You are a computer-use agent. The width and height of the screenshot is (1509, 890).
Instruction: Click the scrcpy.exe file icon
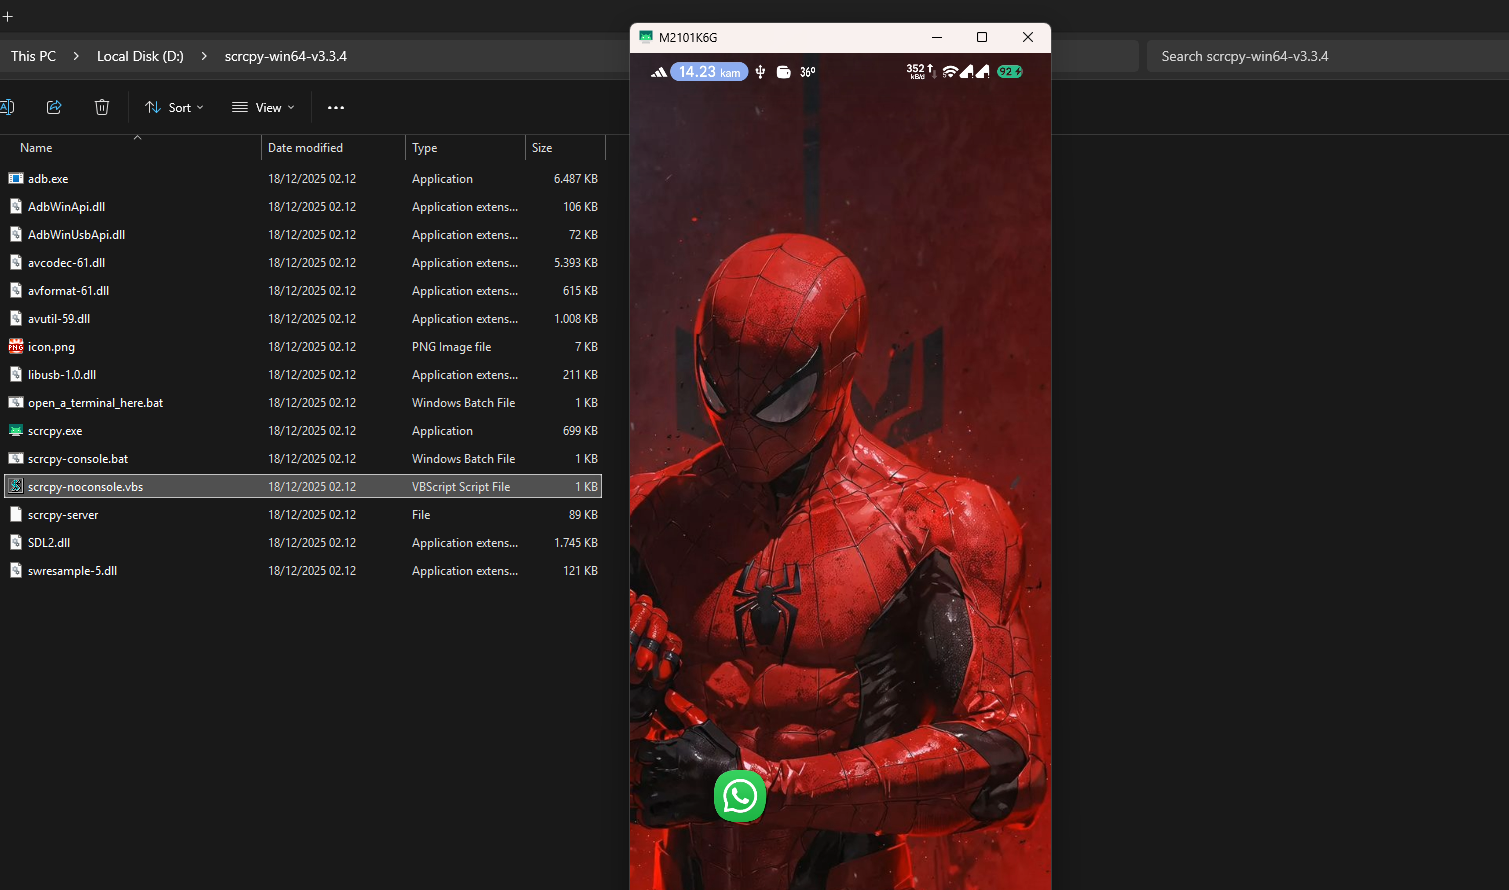(16, 431)
